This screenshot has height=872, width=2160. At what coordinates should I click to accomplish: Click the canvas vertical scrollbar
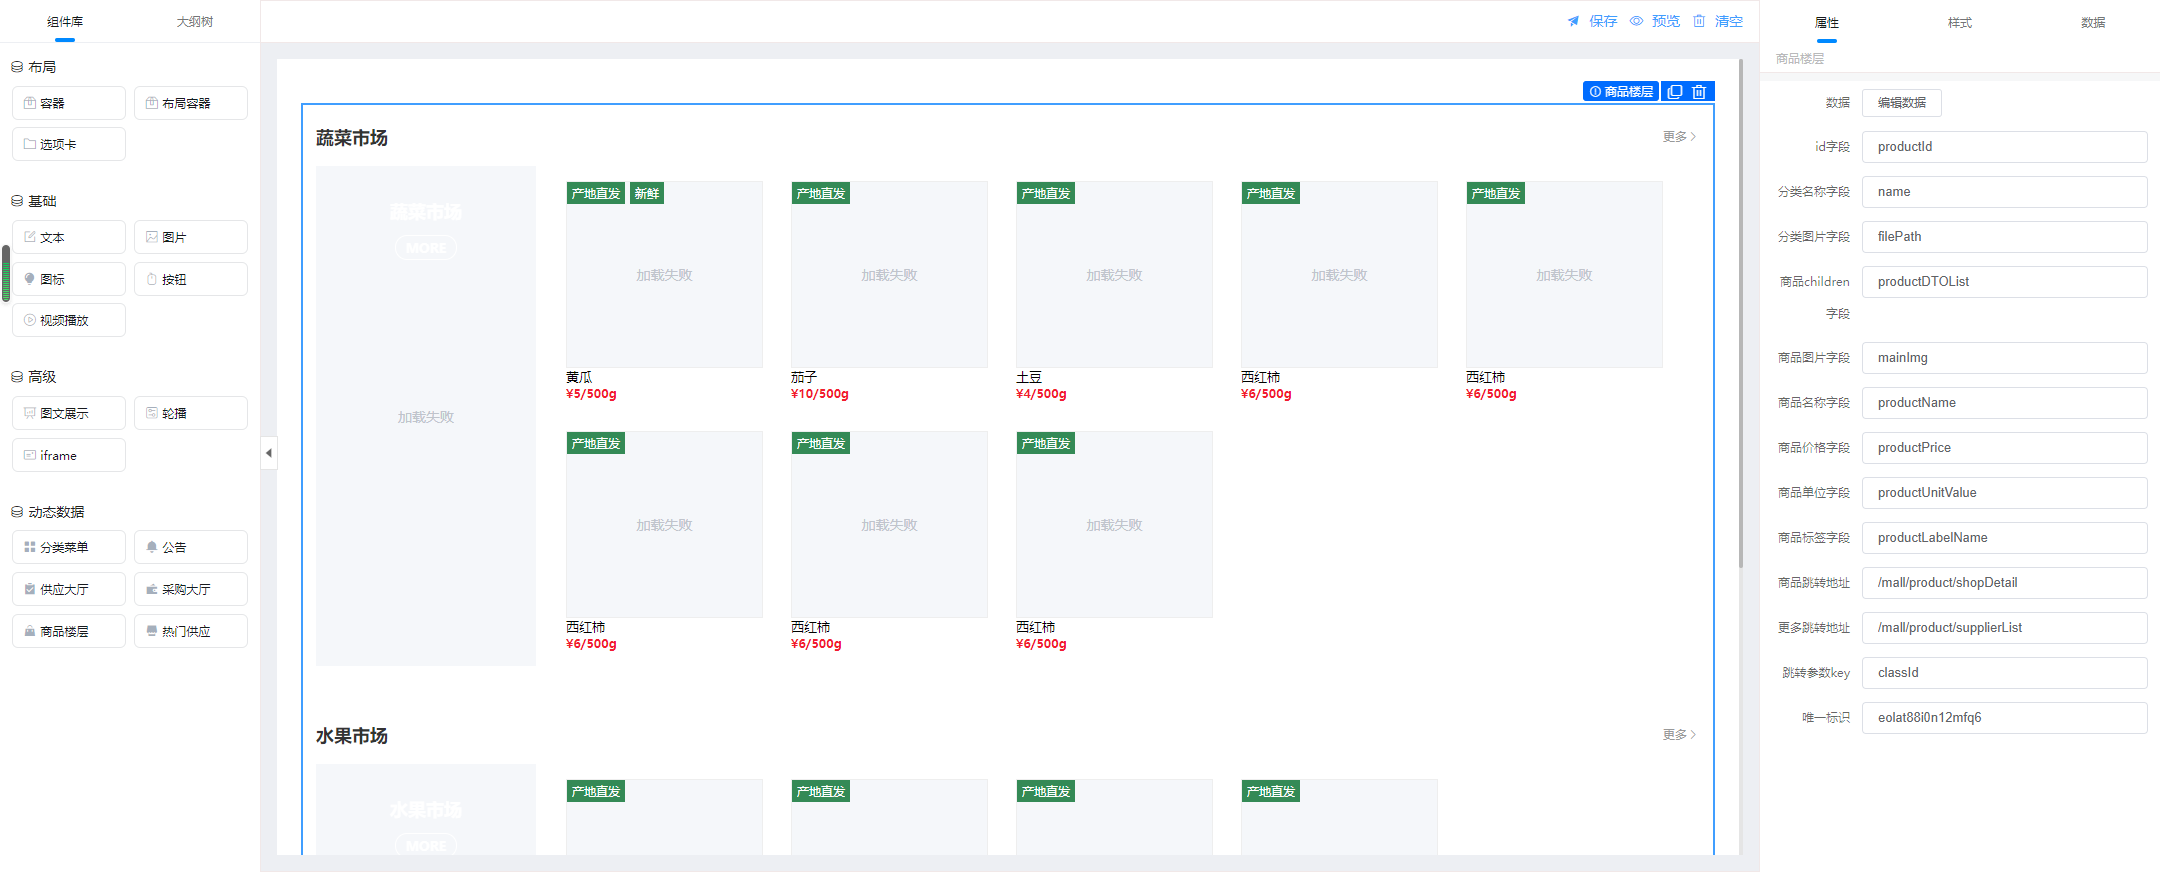click(x=1741, y=314)
